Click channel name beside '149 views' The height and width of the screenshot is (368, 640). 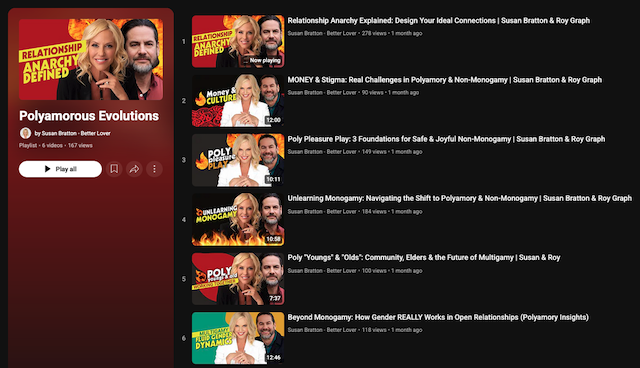(322, 152)
